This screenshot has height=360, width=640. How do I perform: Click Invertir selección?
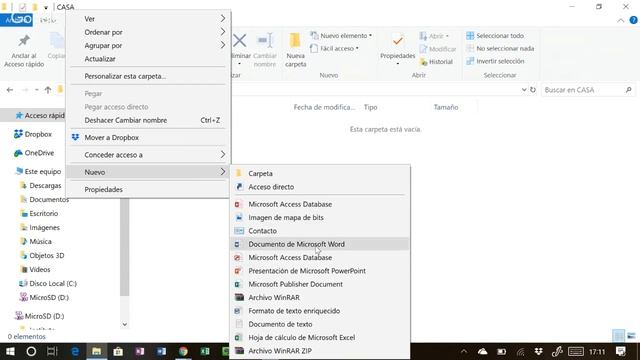click(495, 61)
